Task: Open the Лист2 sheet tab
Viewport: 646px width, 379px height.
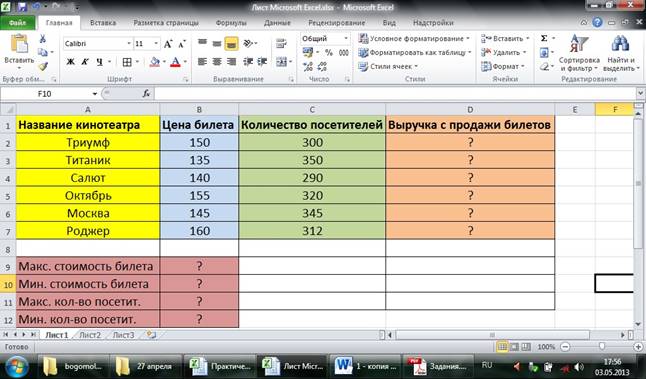Action: click(90, 335)
